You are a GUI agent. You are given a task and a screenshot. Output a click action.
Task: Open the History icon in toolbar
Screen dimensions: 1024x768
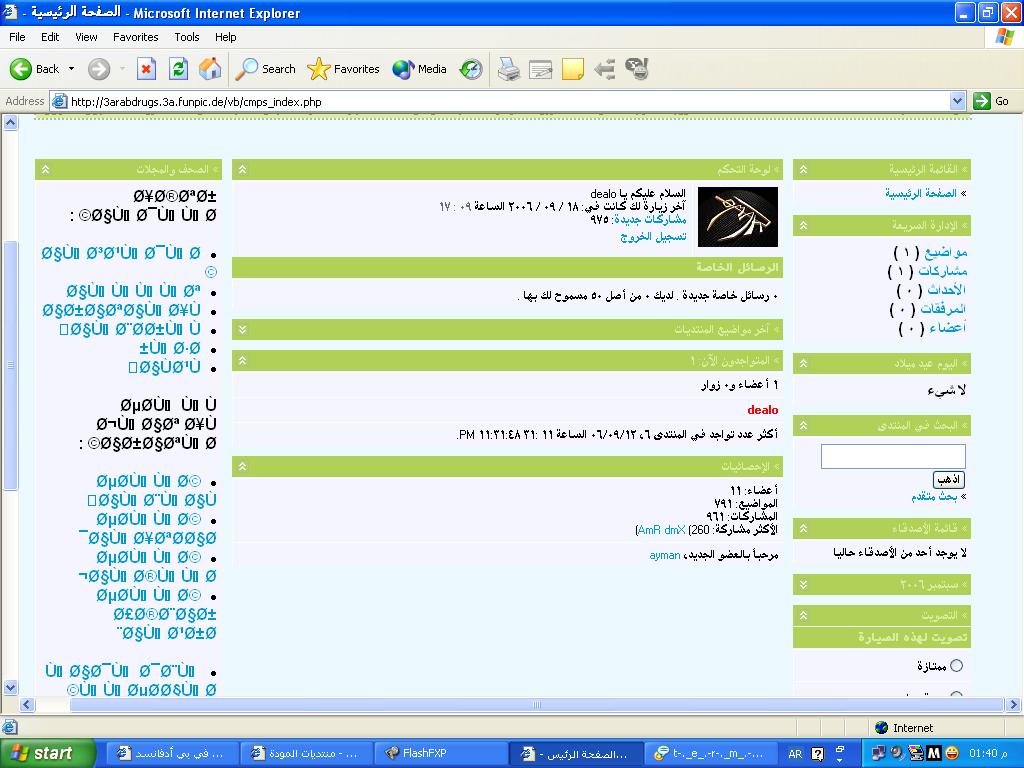click(x=471, y=69)
